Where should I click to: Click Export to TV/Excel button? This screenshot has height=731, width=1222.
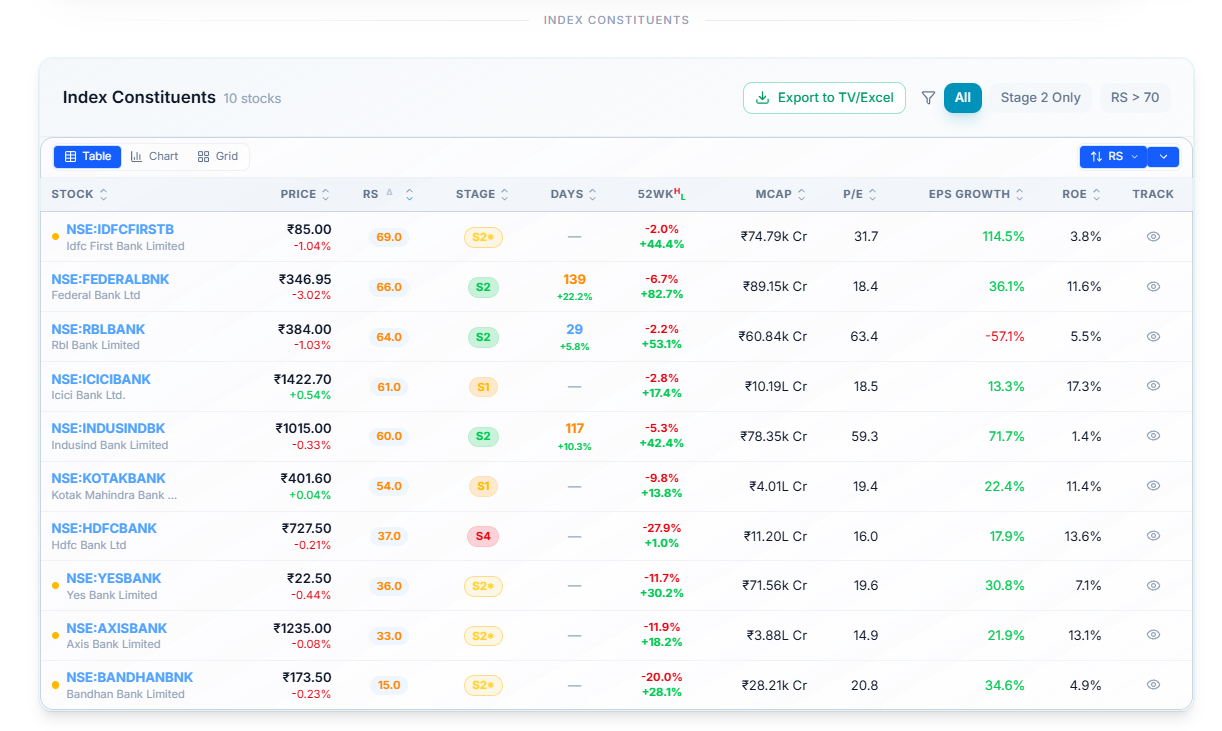(x=824, y=98)
